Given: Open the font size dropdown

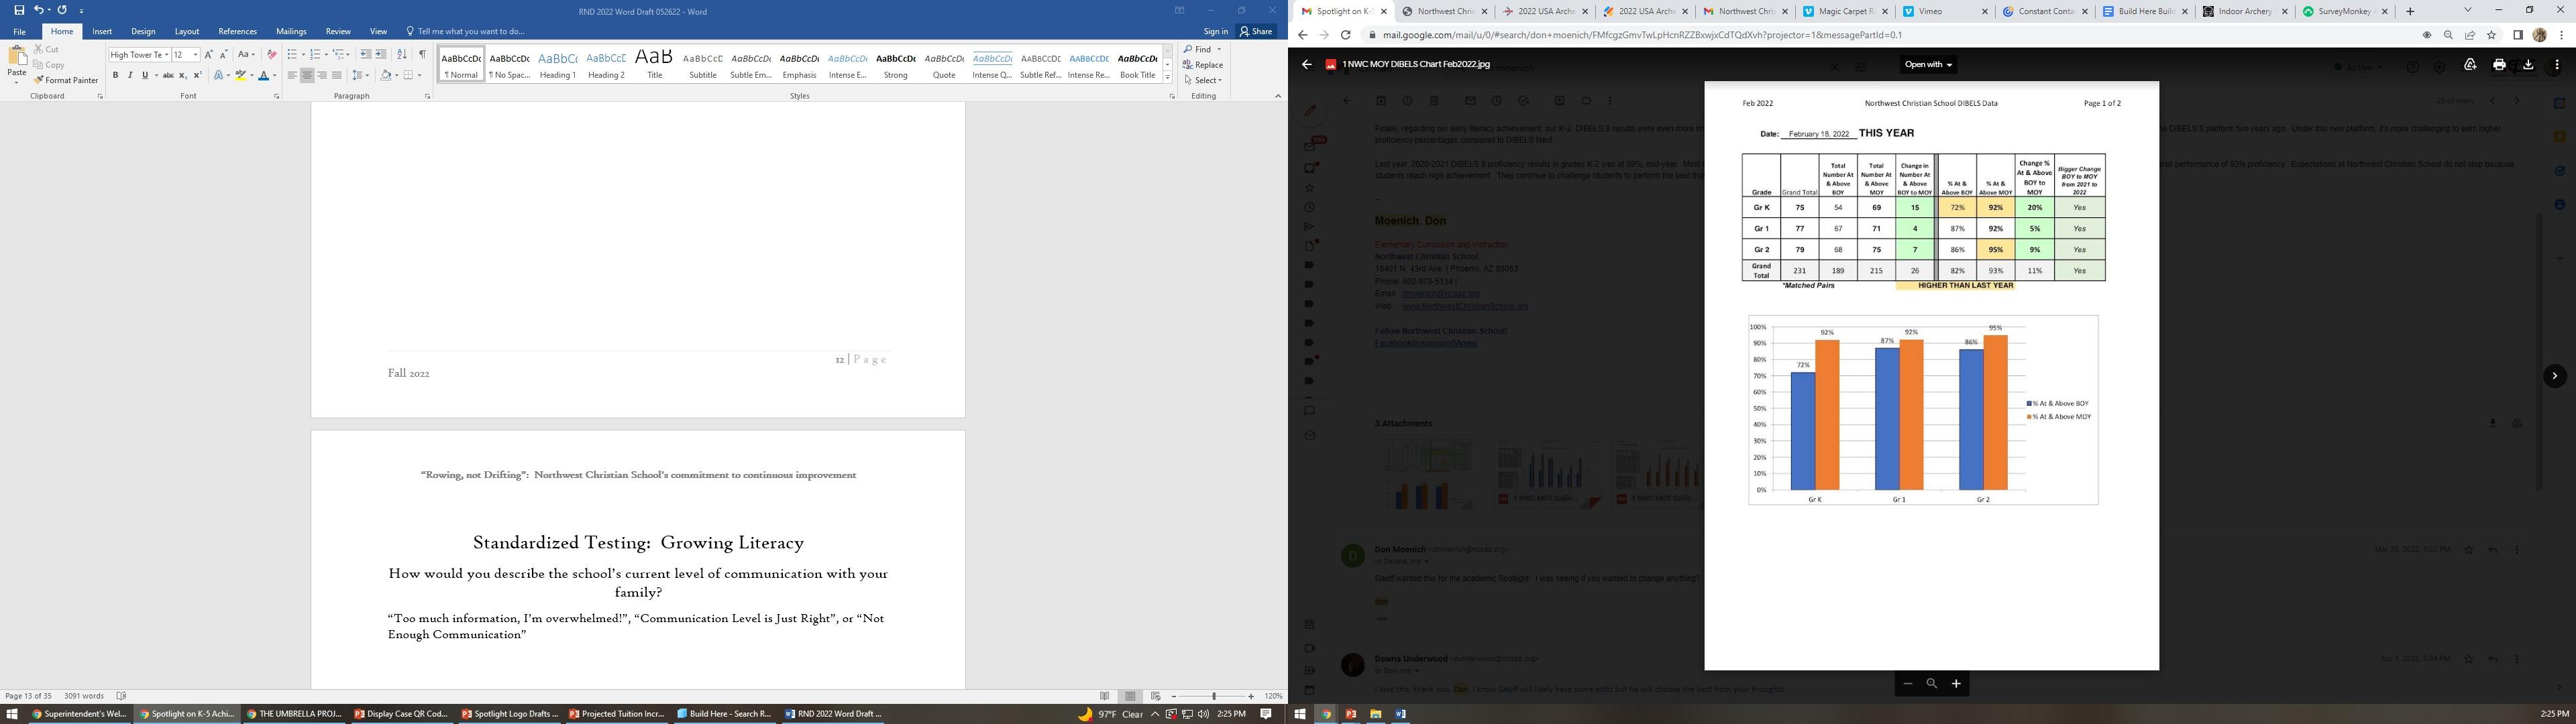Looking at the screenshot, I should pyautogui.click(x=195, y=55).
